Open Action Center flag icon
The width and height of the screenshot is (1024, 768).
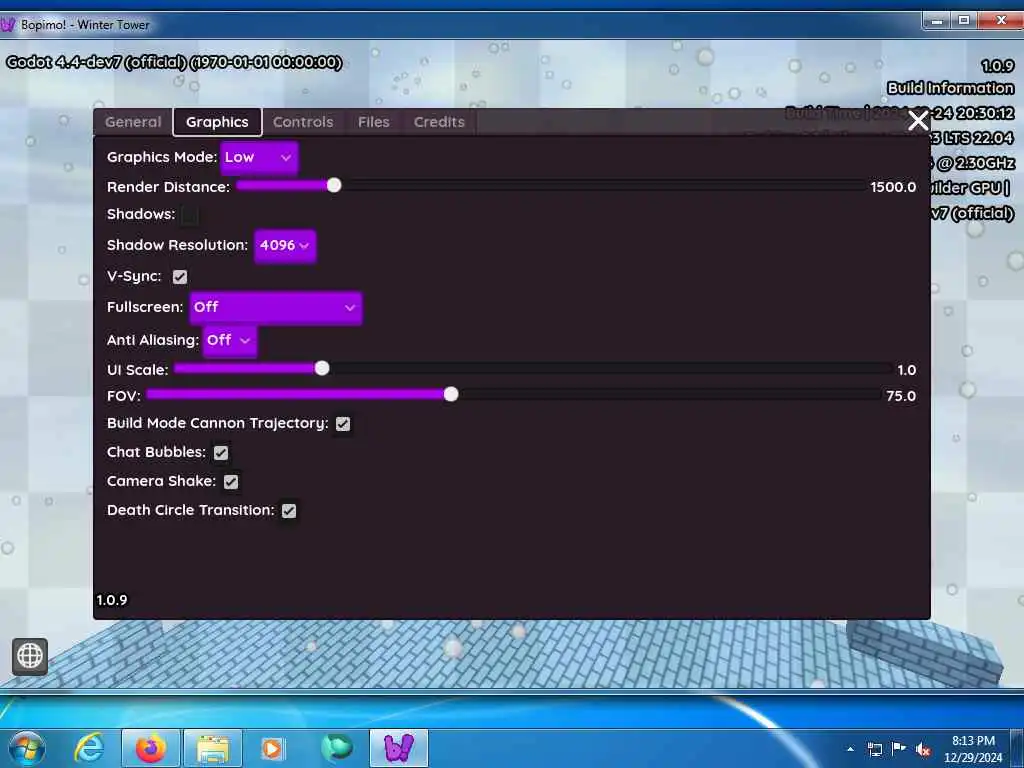pyautogui.click(x=899, y=748)
